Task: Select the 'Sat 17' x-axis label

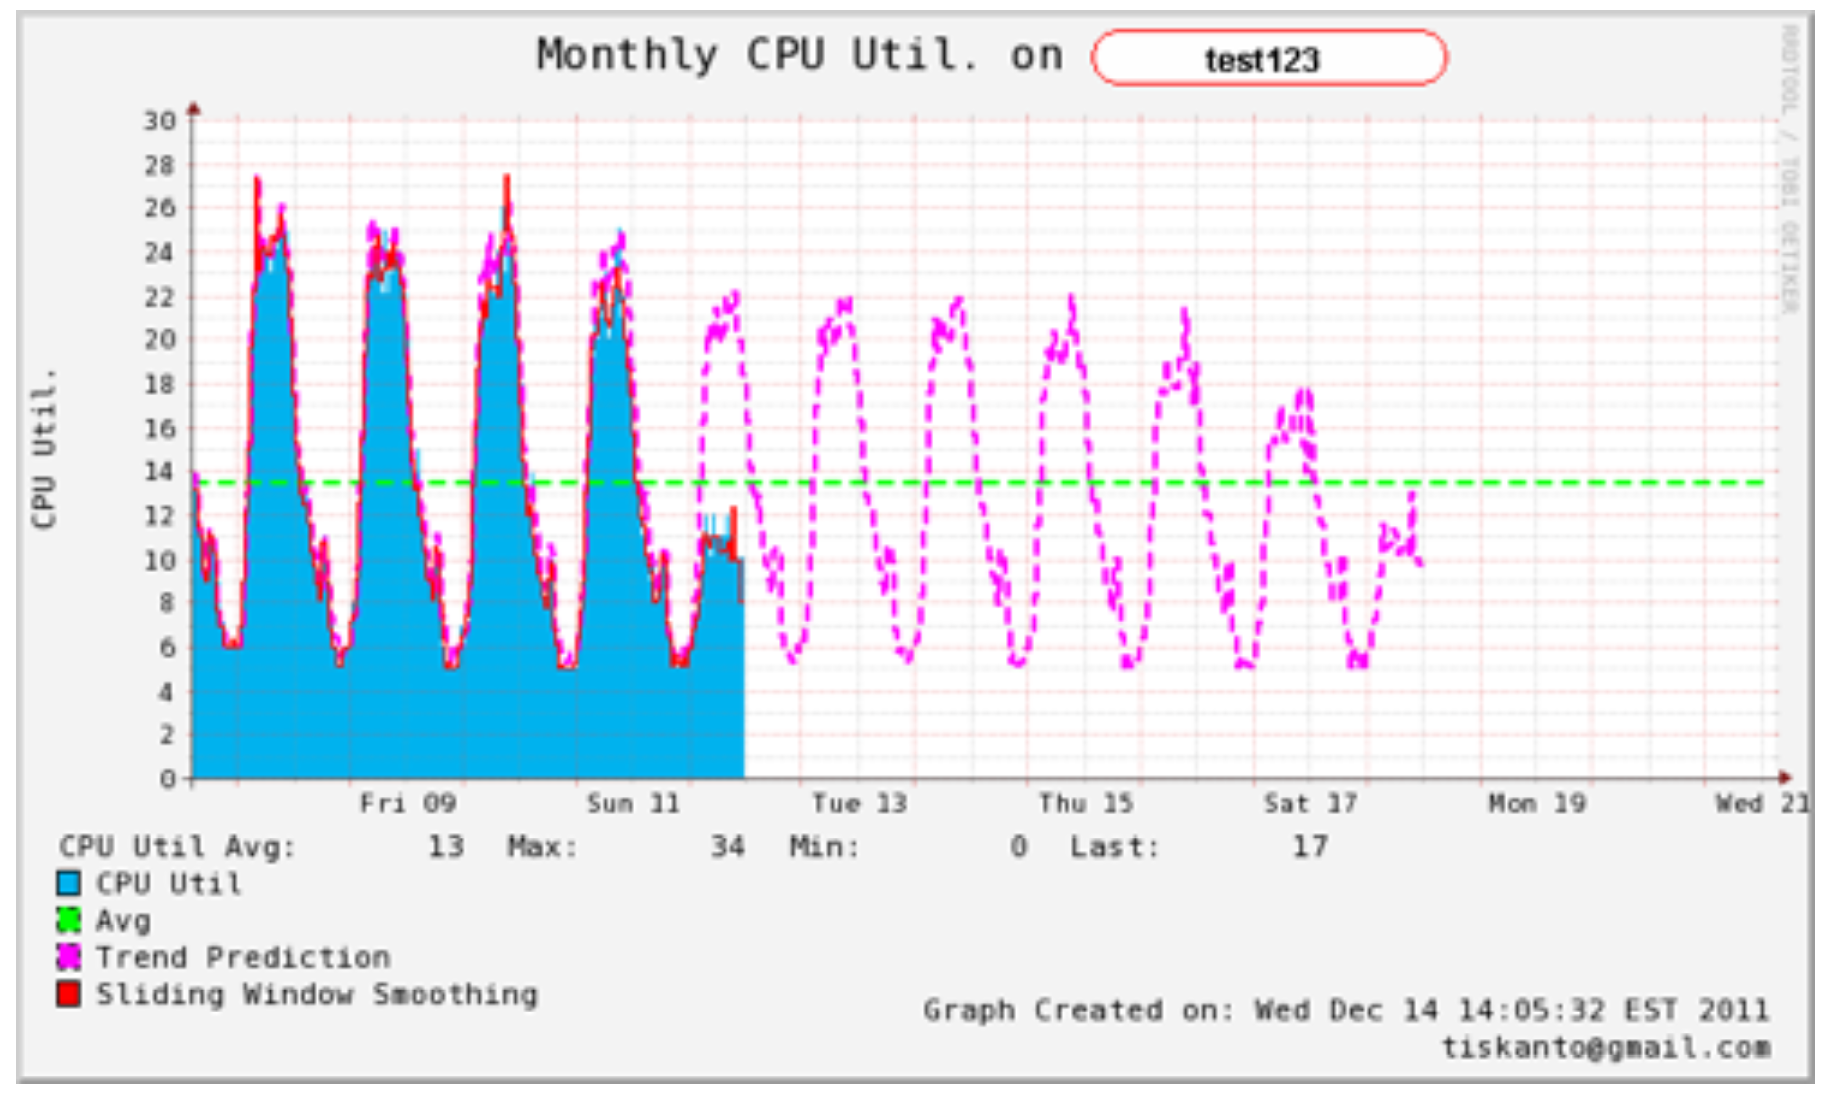Action: click(1310, 803)
